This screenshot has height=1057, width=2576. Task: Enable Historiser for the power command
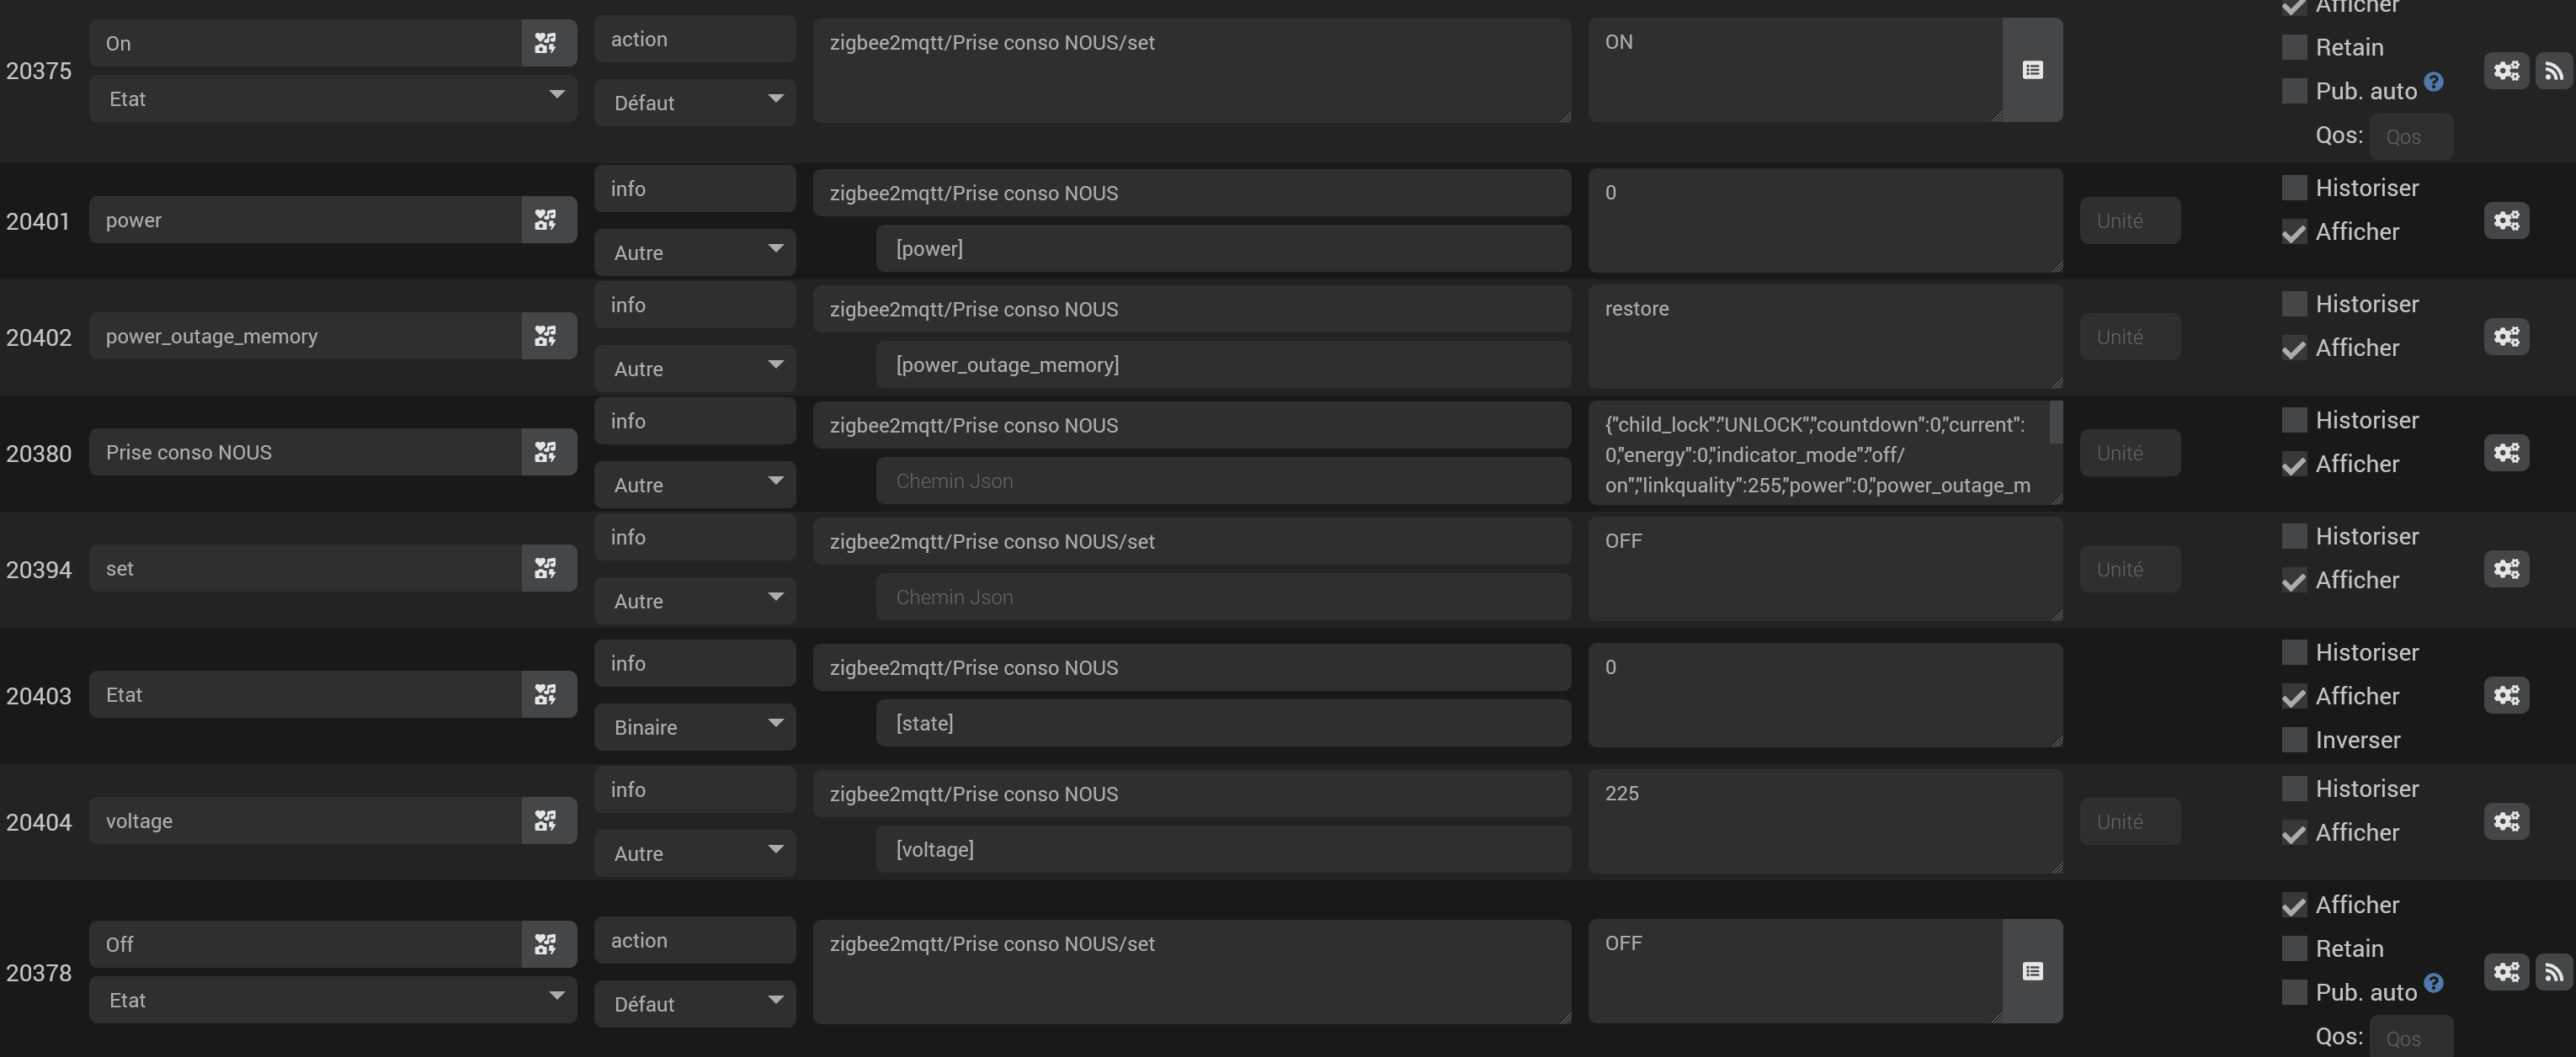click(2294, 188)
